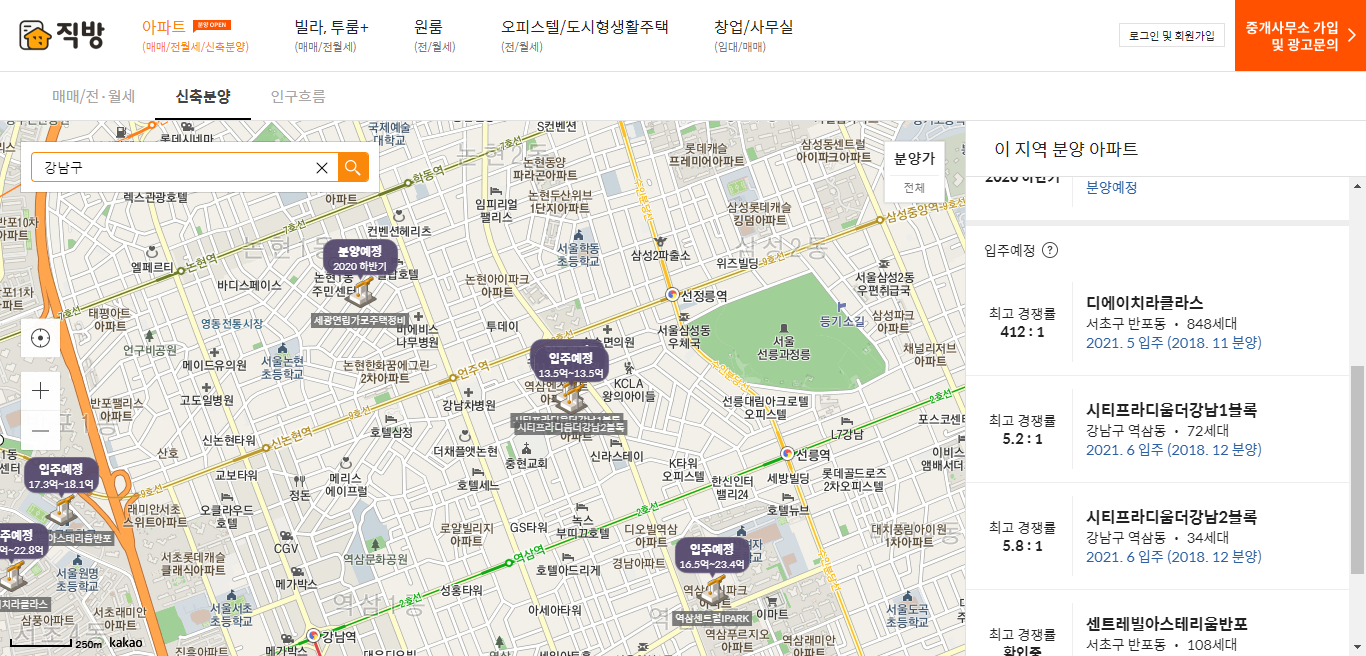Click the 선정릉역 subway station icon
Image resolution: width=1366 pixels, height=656 pixels.
click(x=673, y=296)
